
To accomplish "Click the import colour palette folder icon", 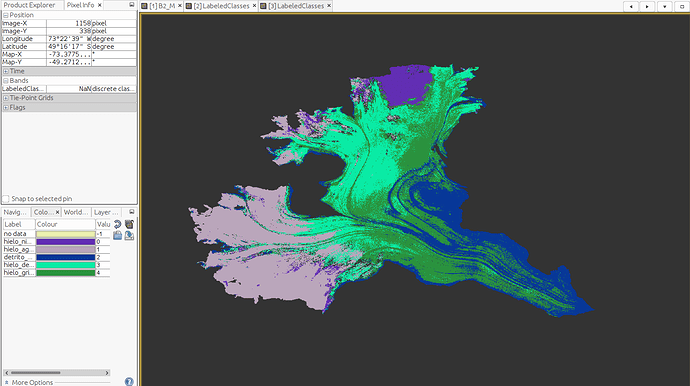I will [x=117, y=235].
